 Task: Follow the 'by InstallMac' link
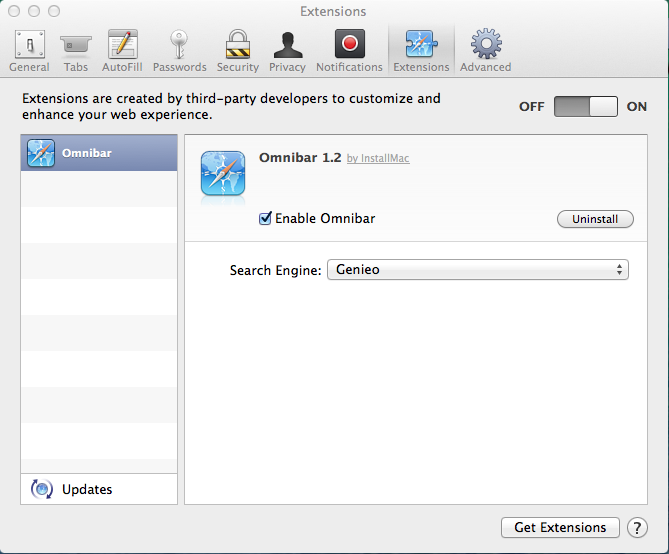pyautogui.click(x=378, y=158)
